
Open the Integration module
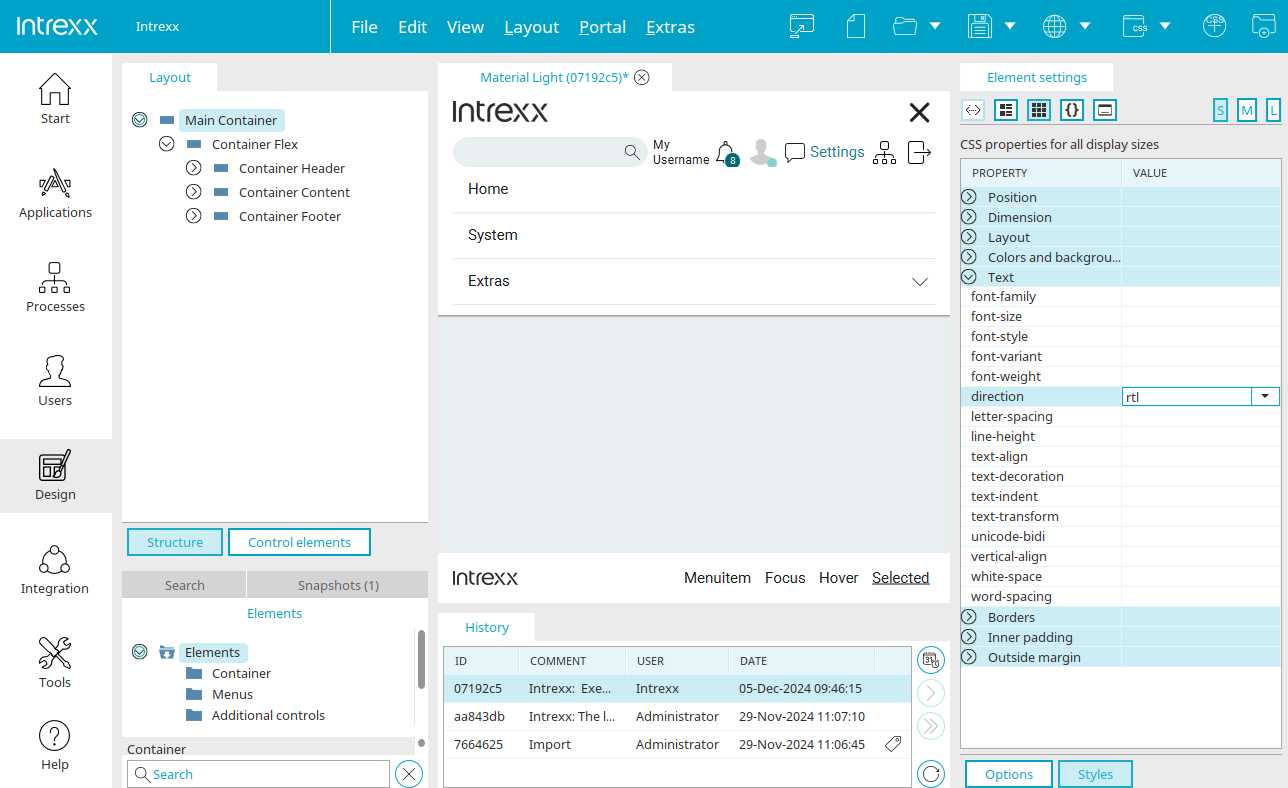pyautogui.click(x=55, y=569)
